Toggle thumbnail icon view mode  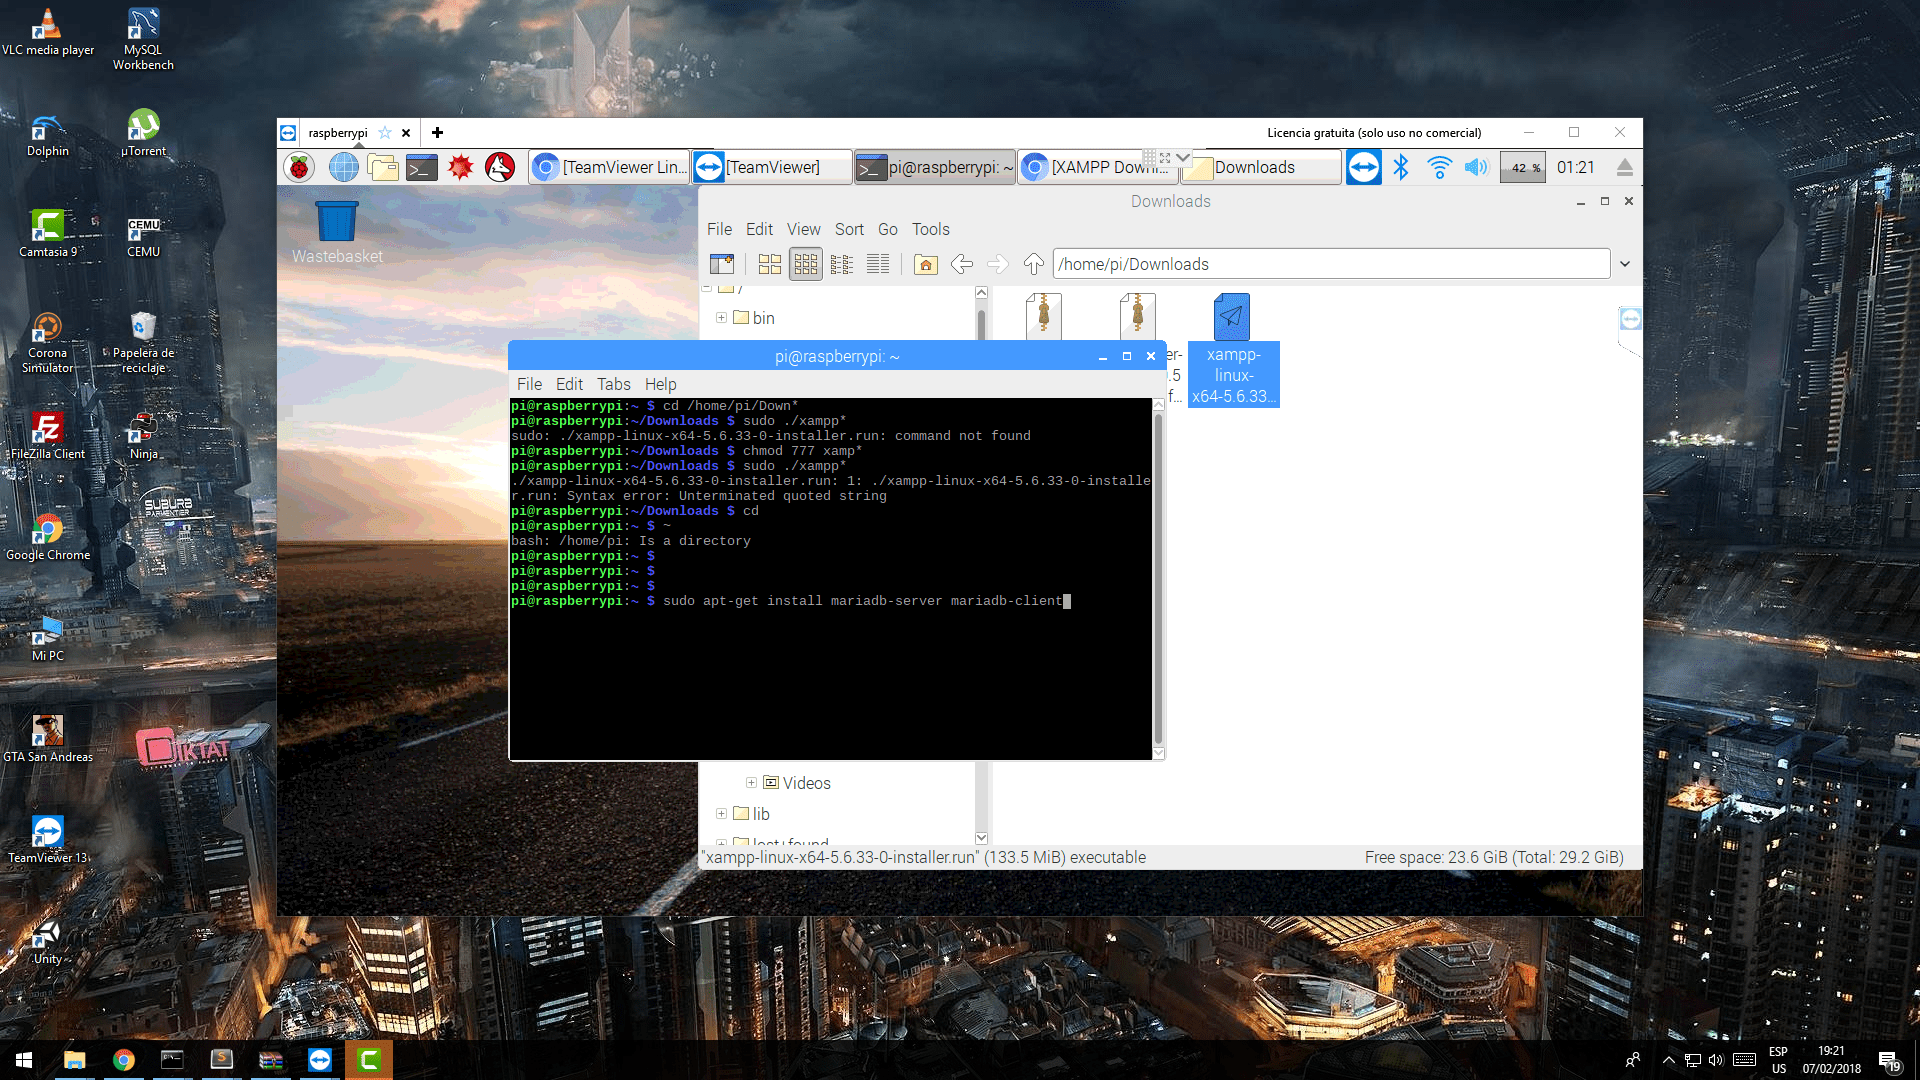tap(805, 264)
